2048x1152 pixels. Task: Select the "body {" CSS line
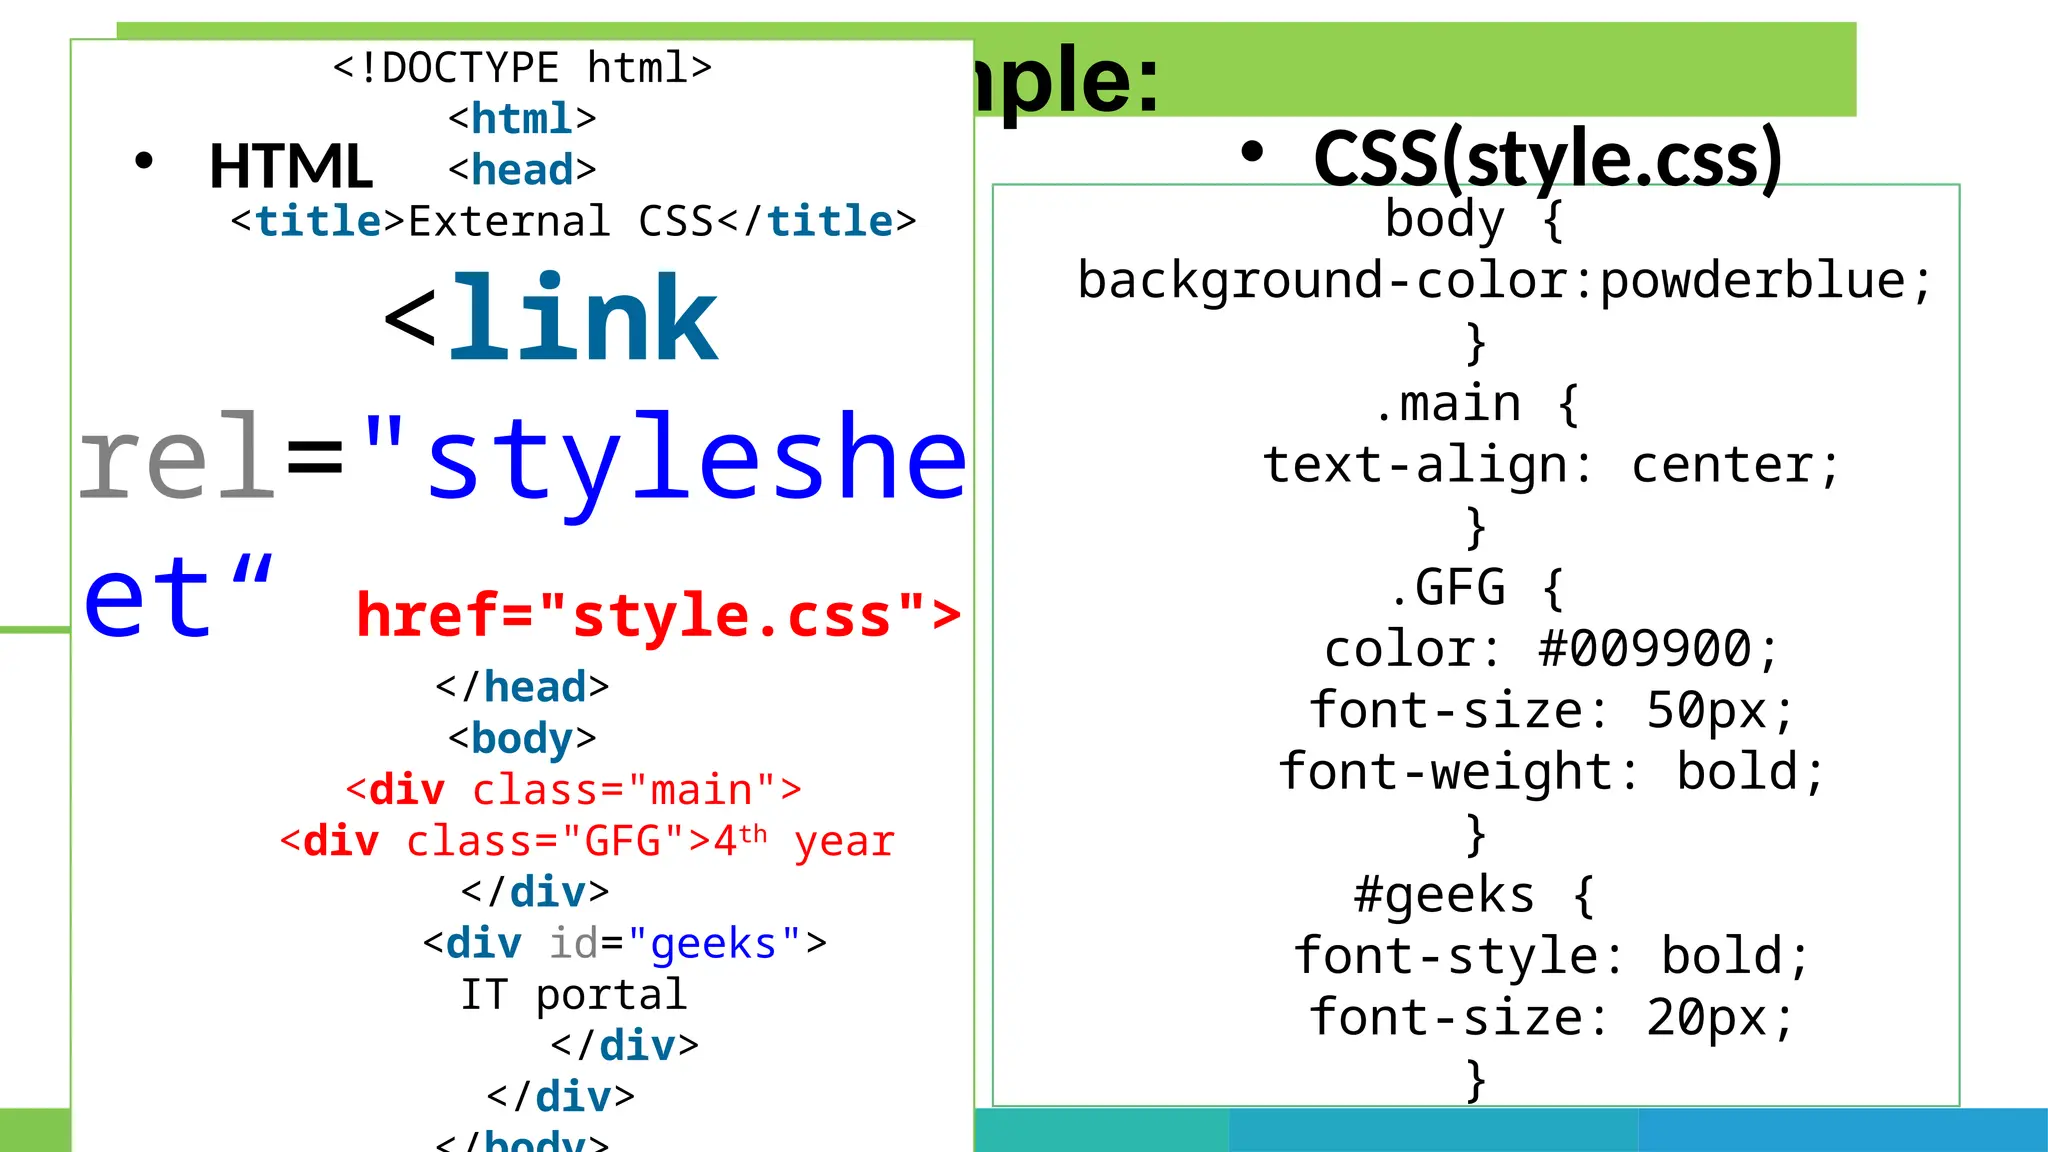(x=1475, y=219)
